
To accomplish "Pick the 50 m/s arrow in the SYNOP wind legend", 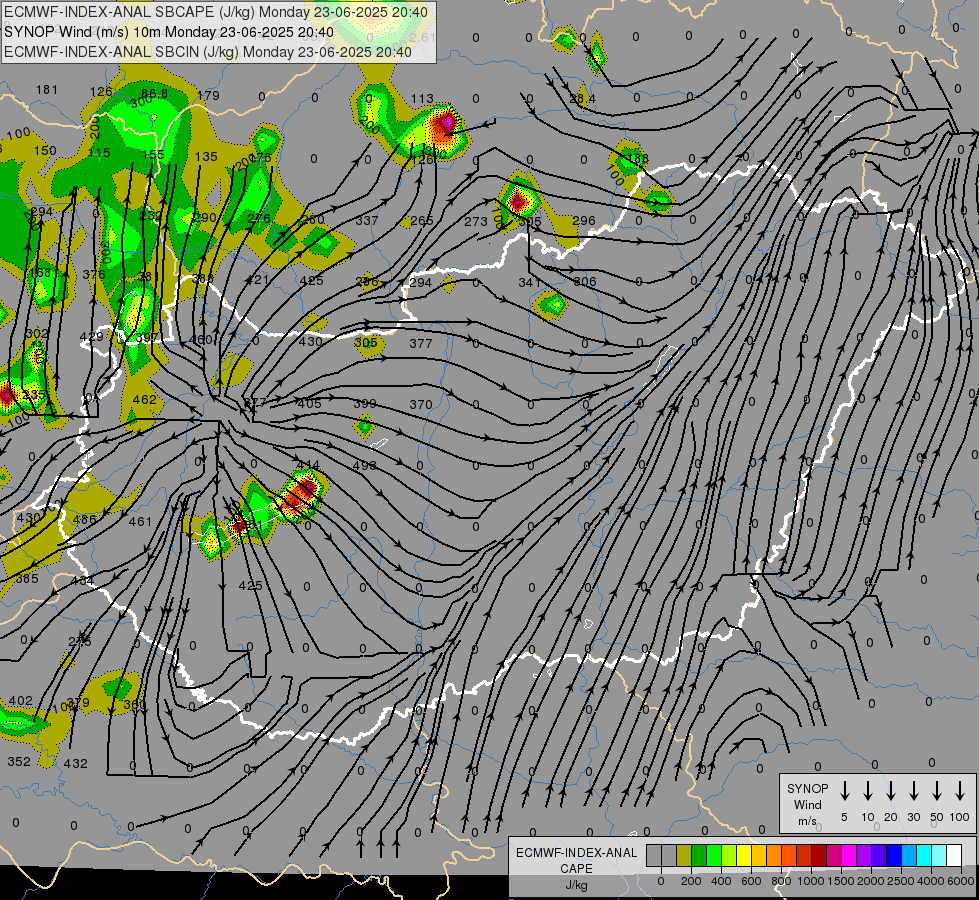I will coord(937,791).
